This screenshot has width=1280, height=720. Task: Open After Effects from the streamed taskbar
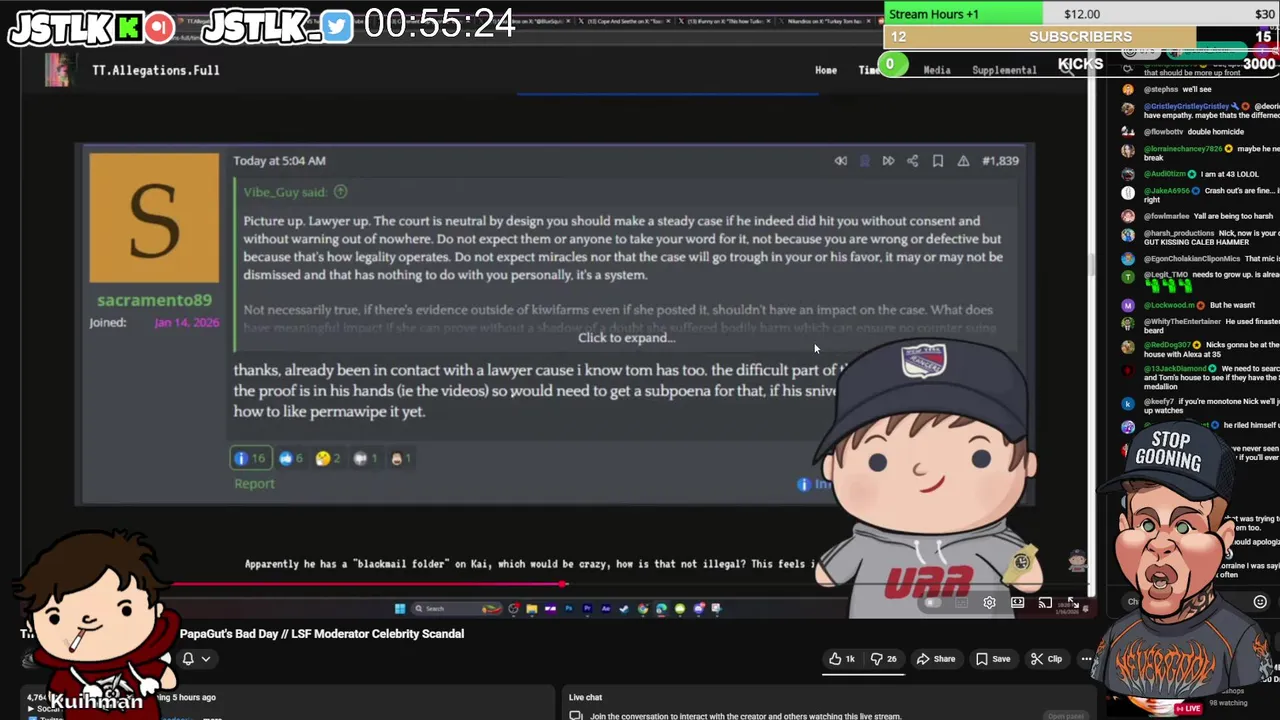(606, 608)
